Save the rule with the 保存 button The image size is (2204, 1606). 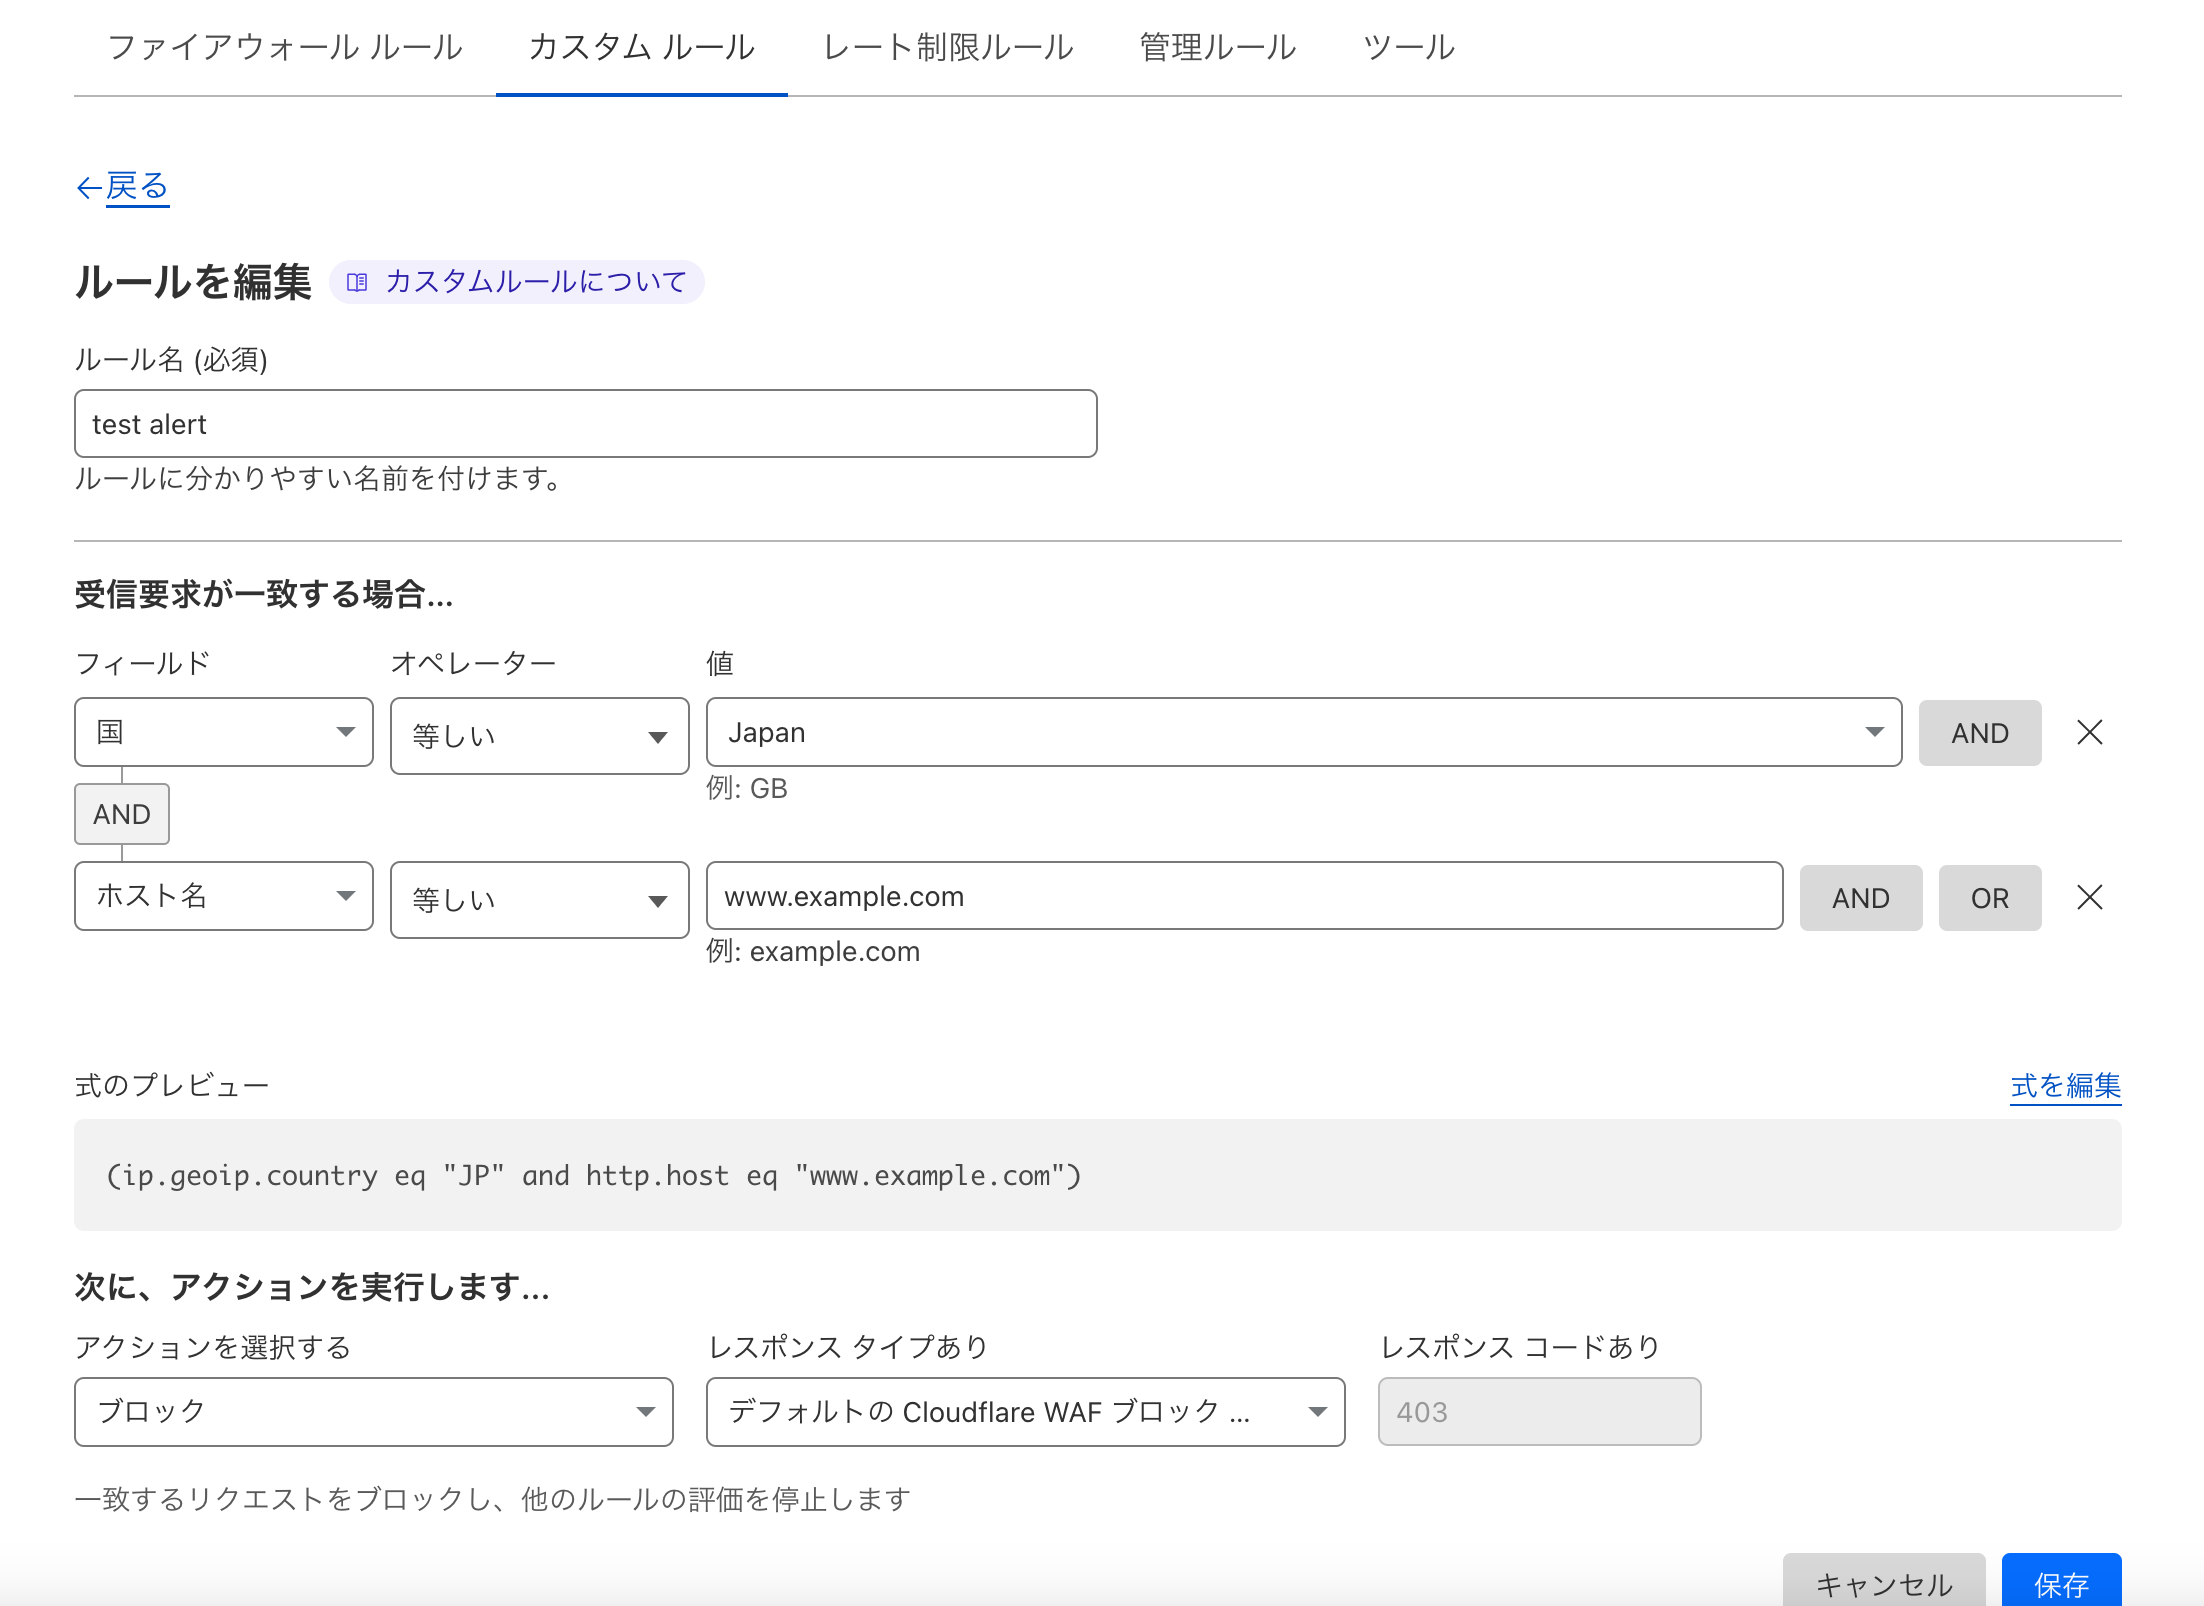point(2062,1584)
